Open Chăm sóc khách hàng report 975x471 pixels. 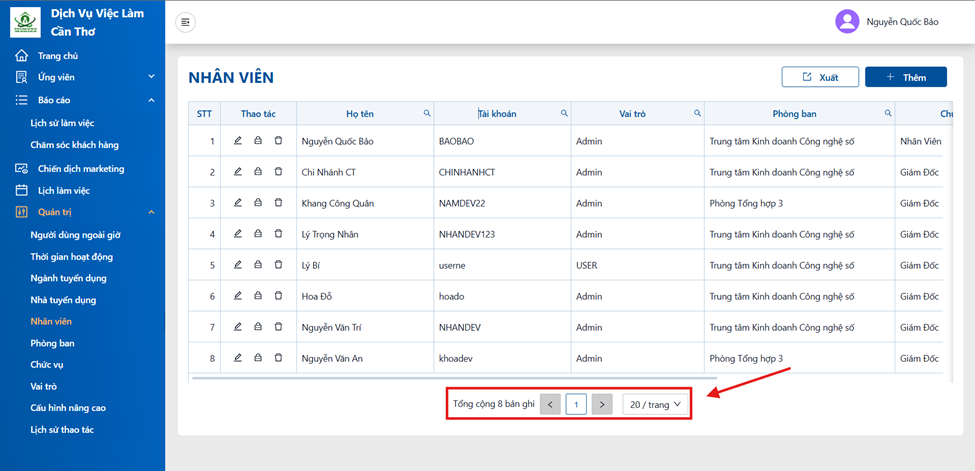click(x=75, y=145)
